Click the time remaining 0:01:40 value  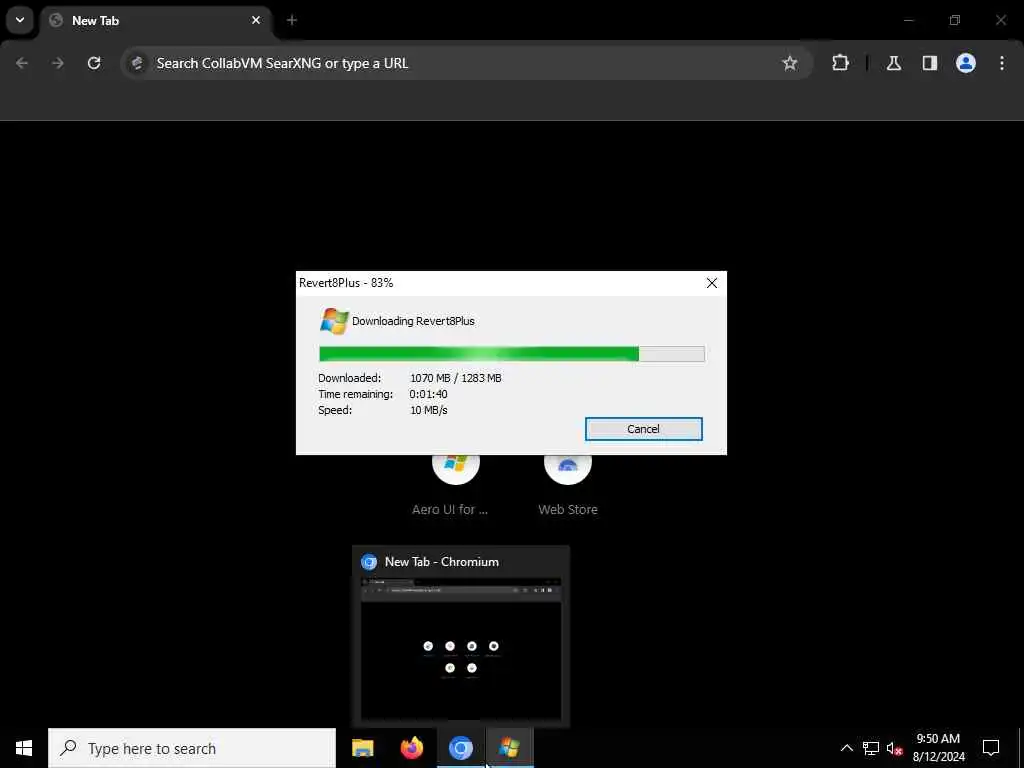tap(428, 394)
